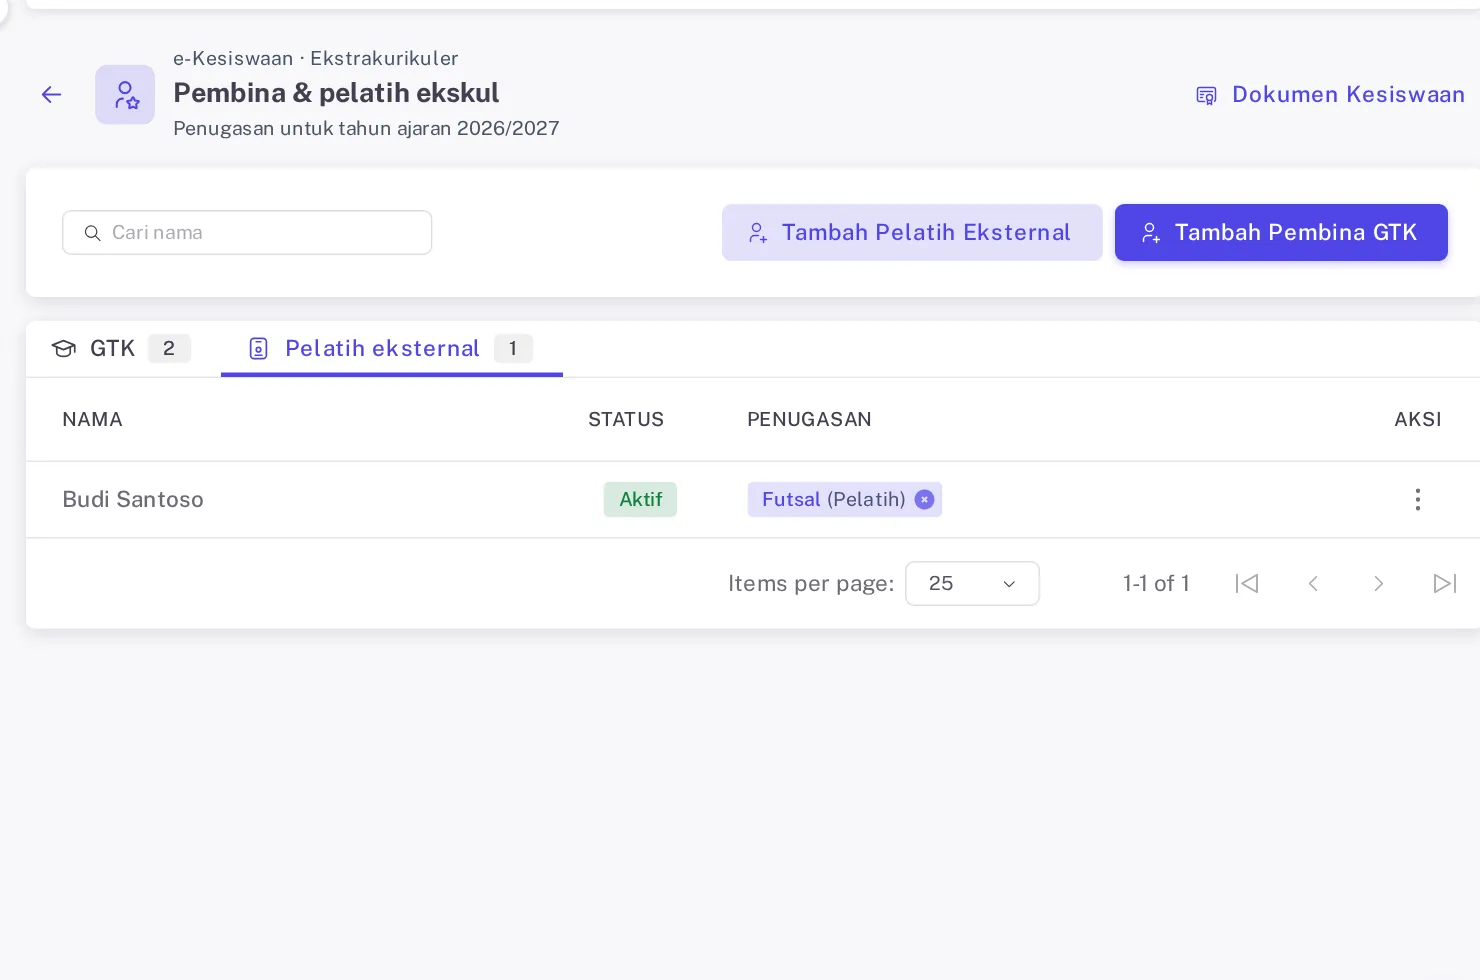This screenshot has width=1480, height=980.
Task: Click the name Budi Santoso
Action: pyautogui.click(x=133, y=500)
